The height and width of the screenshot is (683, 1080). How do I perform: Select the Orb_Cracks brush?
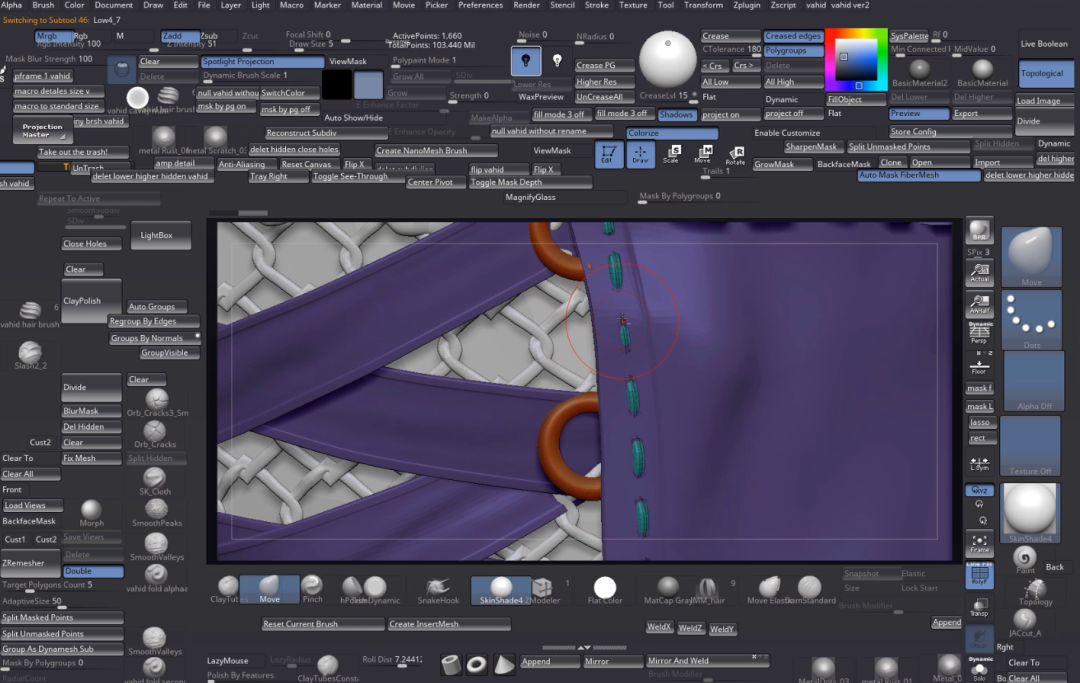(155, 434)
